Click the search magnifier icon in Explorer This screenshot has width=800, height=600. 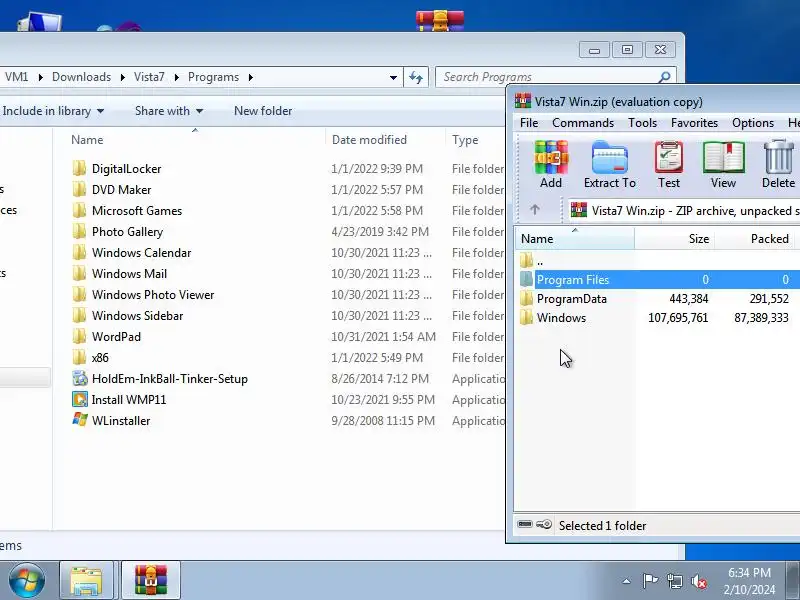pyautogui.click(x=664, y=77)
